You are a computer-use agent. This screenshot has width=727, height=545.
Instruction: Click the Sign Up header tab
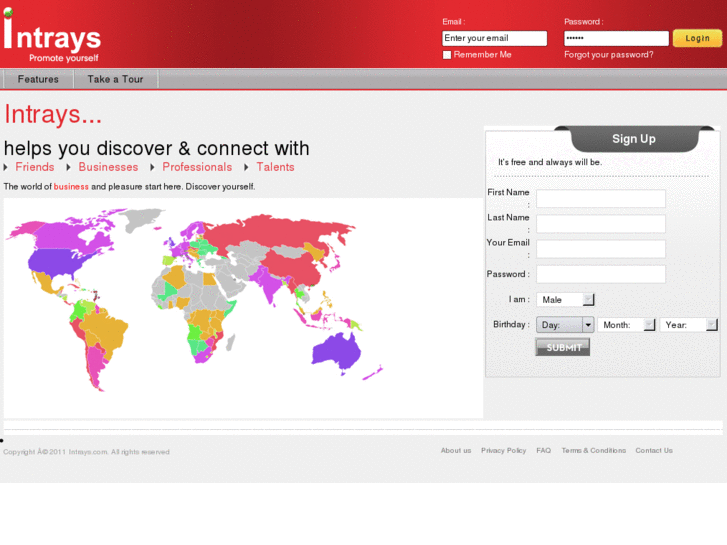pyautogui.click(x=634, y=139)
